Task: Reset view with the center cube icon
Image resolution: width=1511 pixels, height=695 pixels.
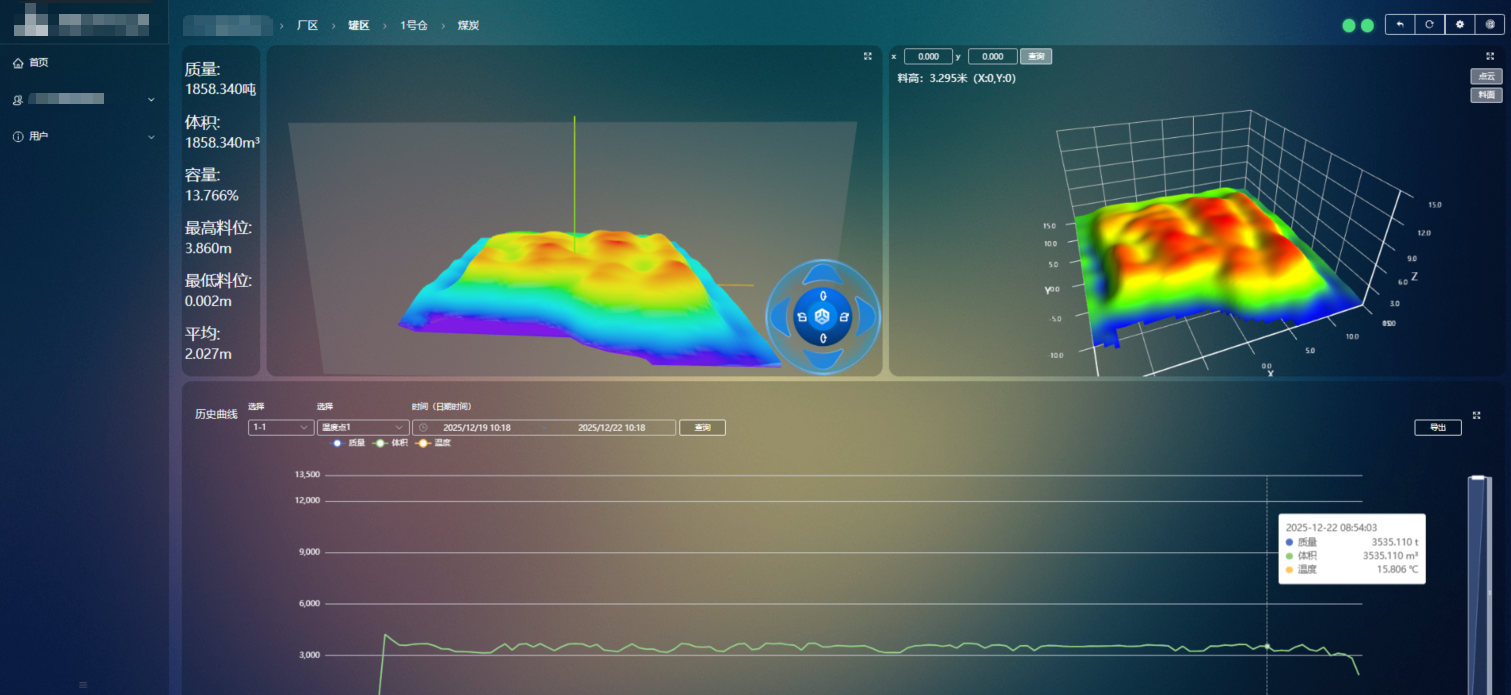Action: [823, 317]
